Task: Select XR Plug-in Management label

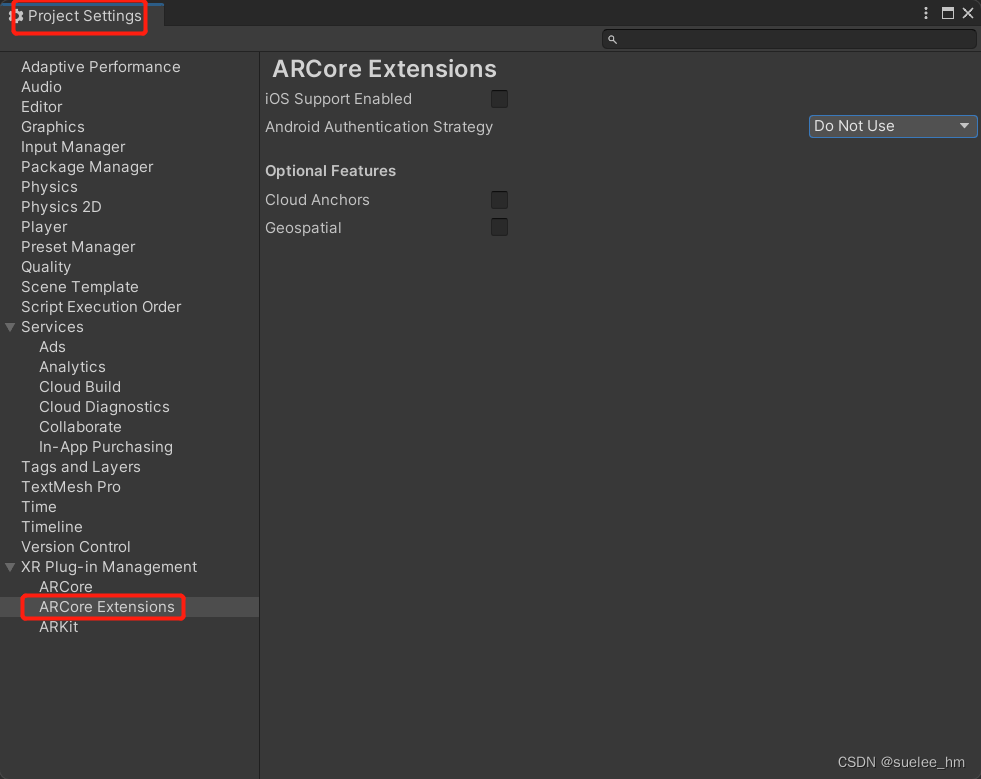Action: 109,568
